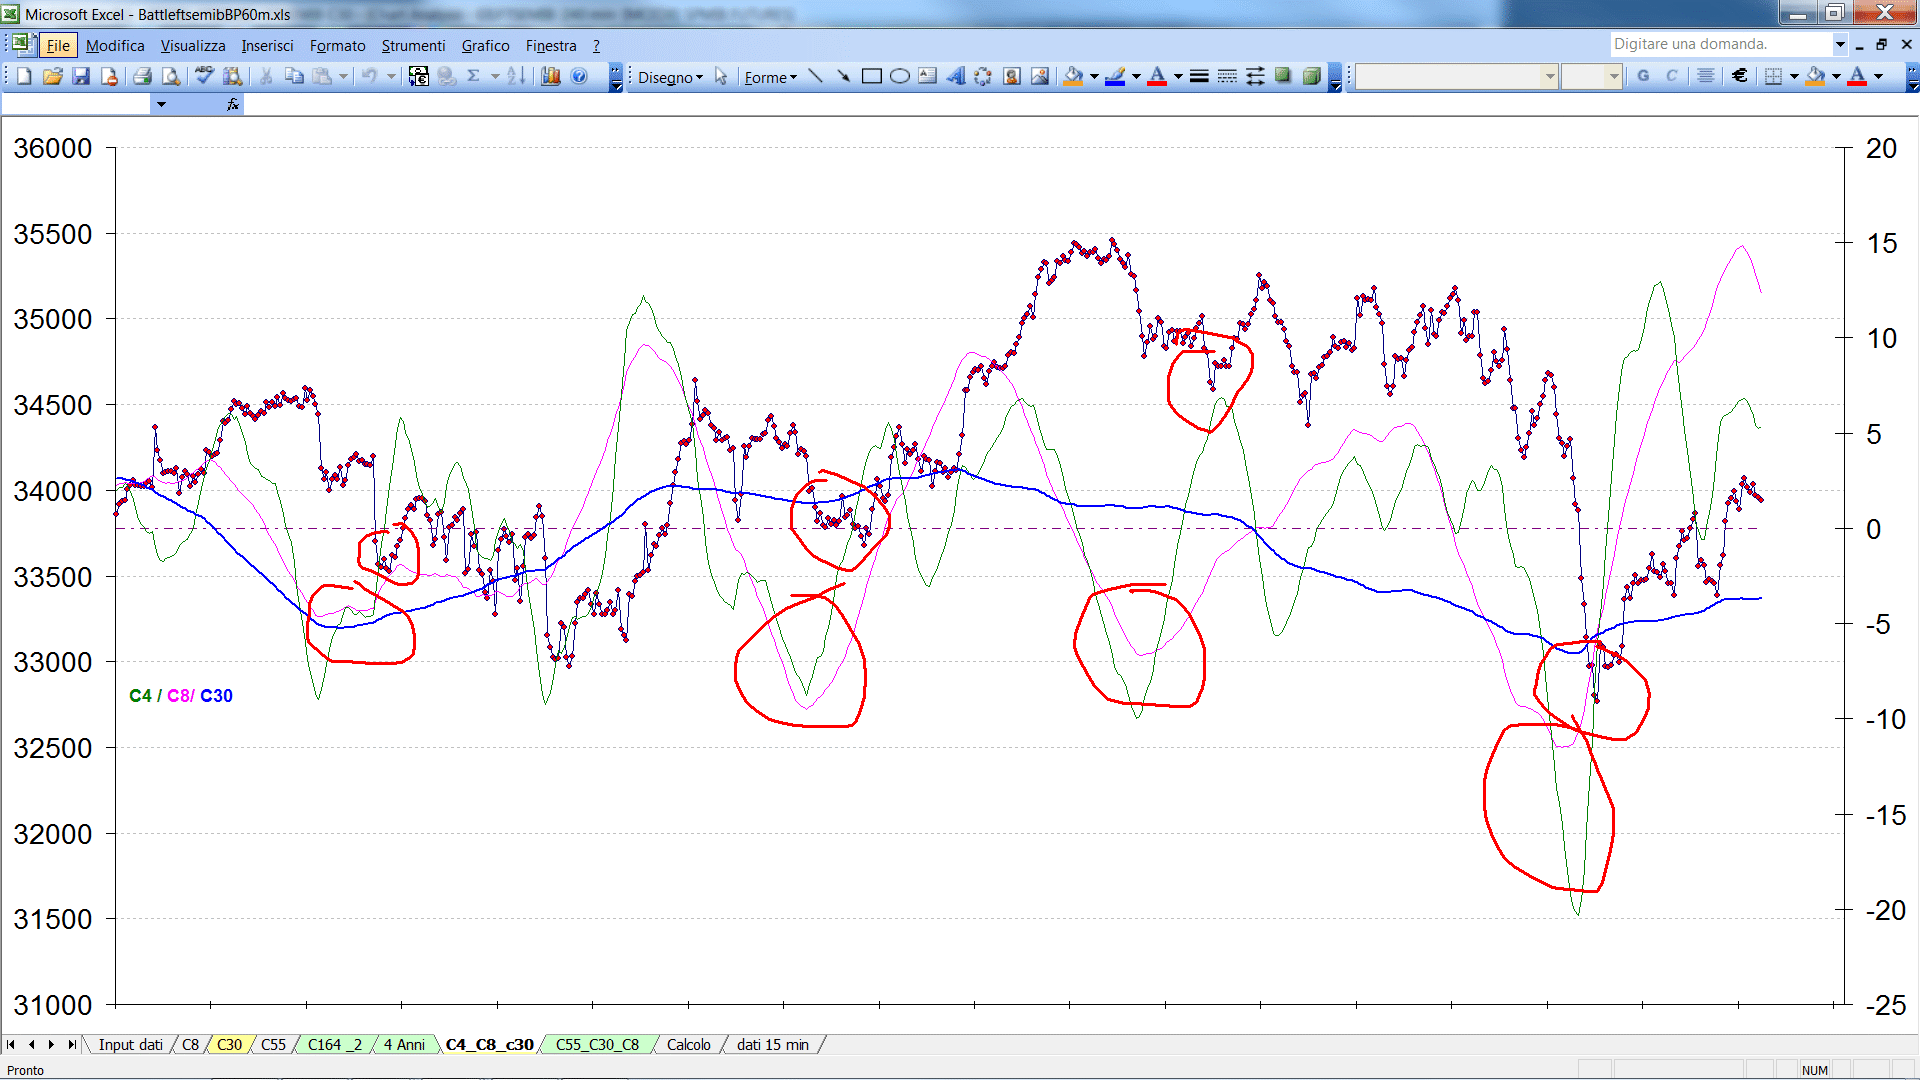Open Excel Help question icon
The height and width of the screenshot is (1080, 1920).
(x=579, y=76)
